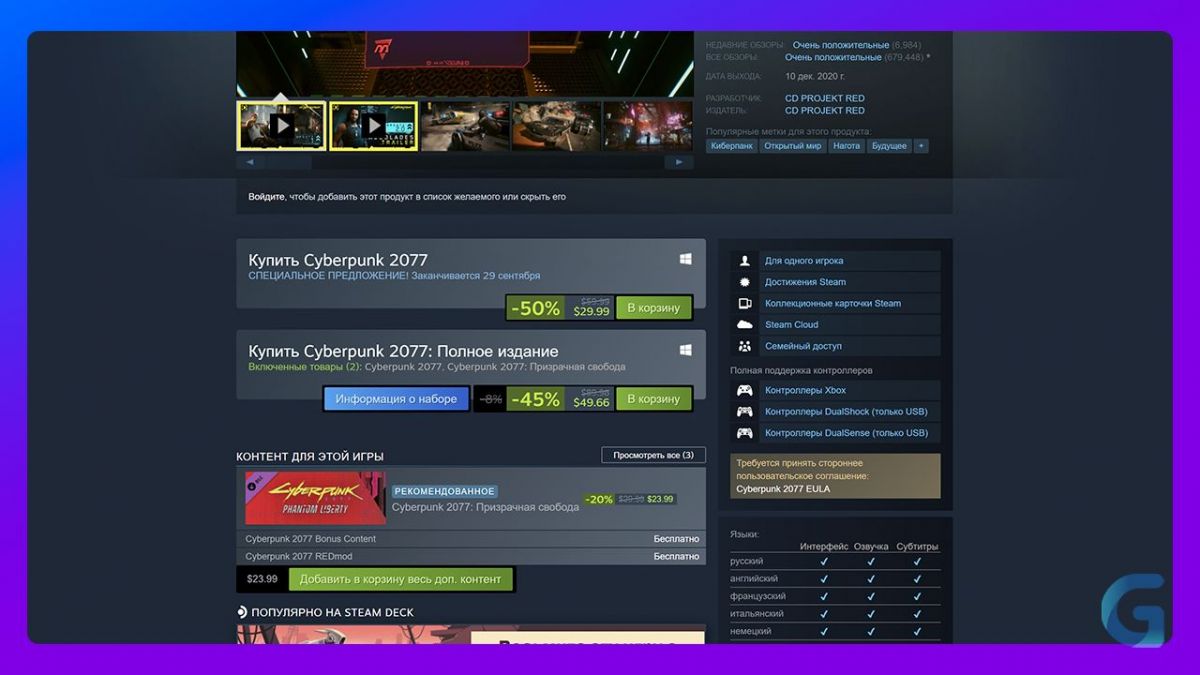This screenshot has height=675, width=1200.
Task: Click the Steam Cloud icon
Action: coord(745,324)
